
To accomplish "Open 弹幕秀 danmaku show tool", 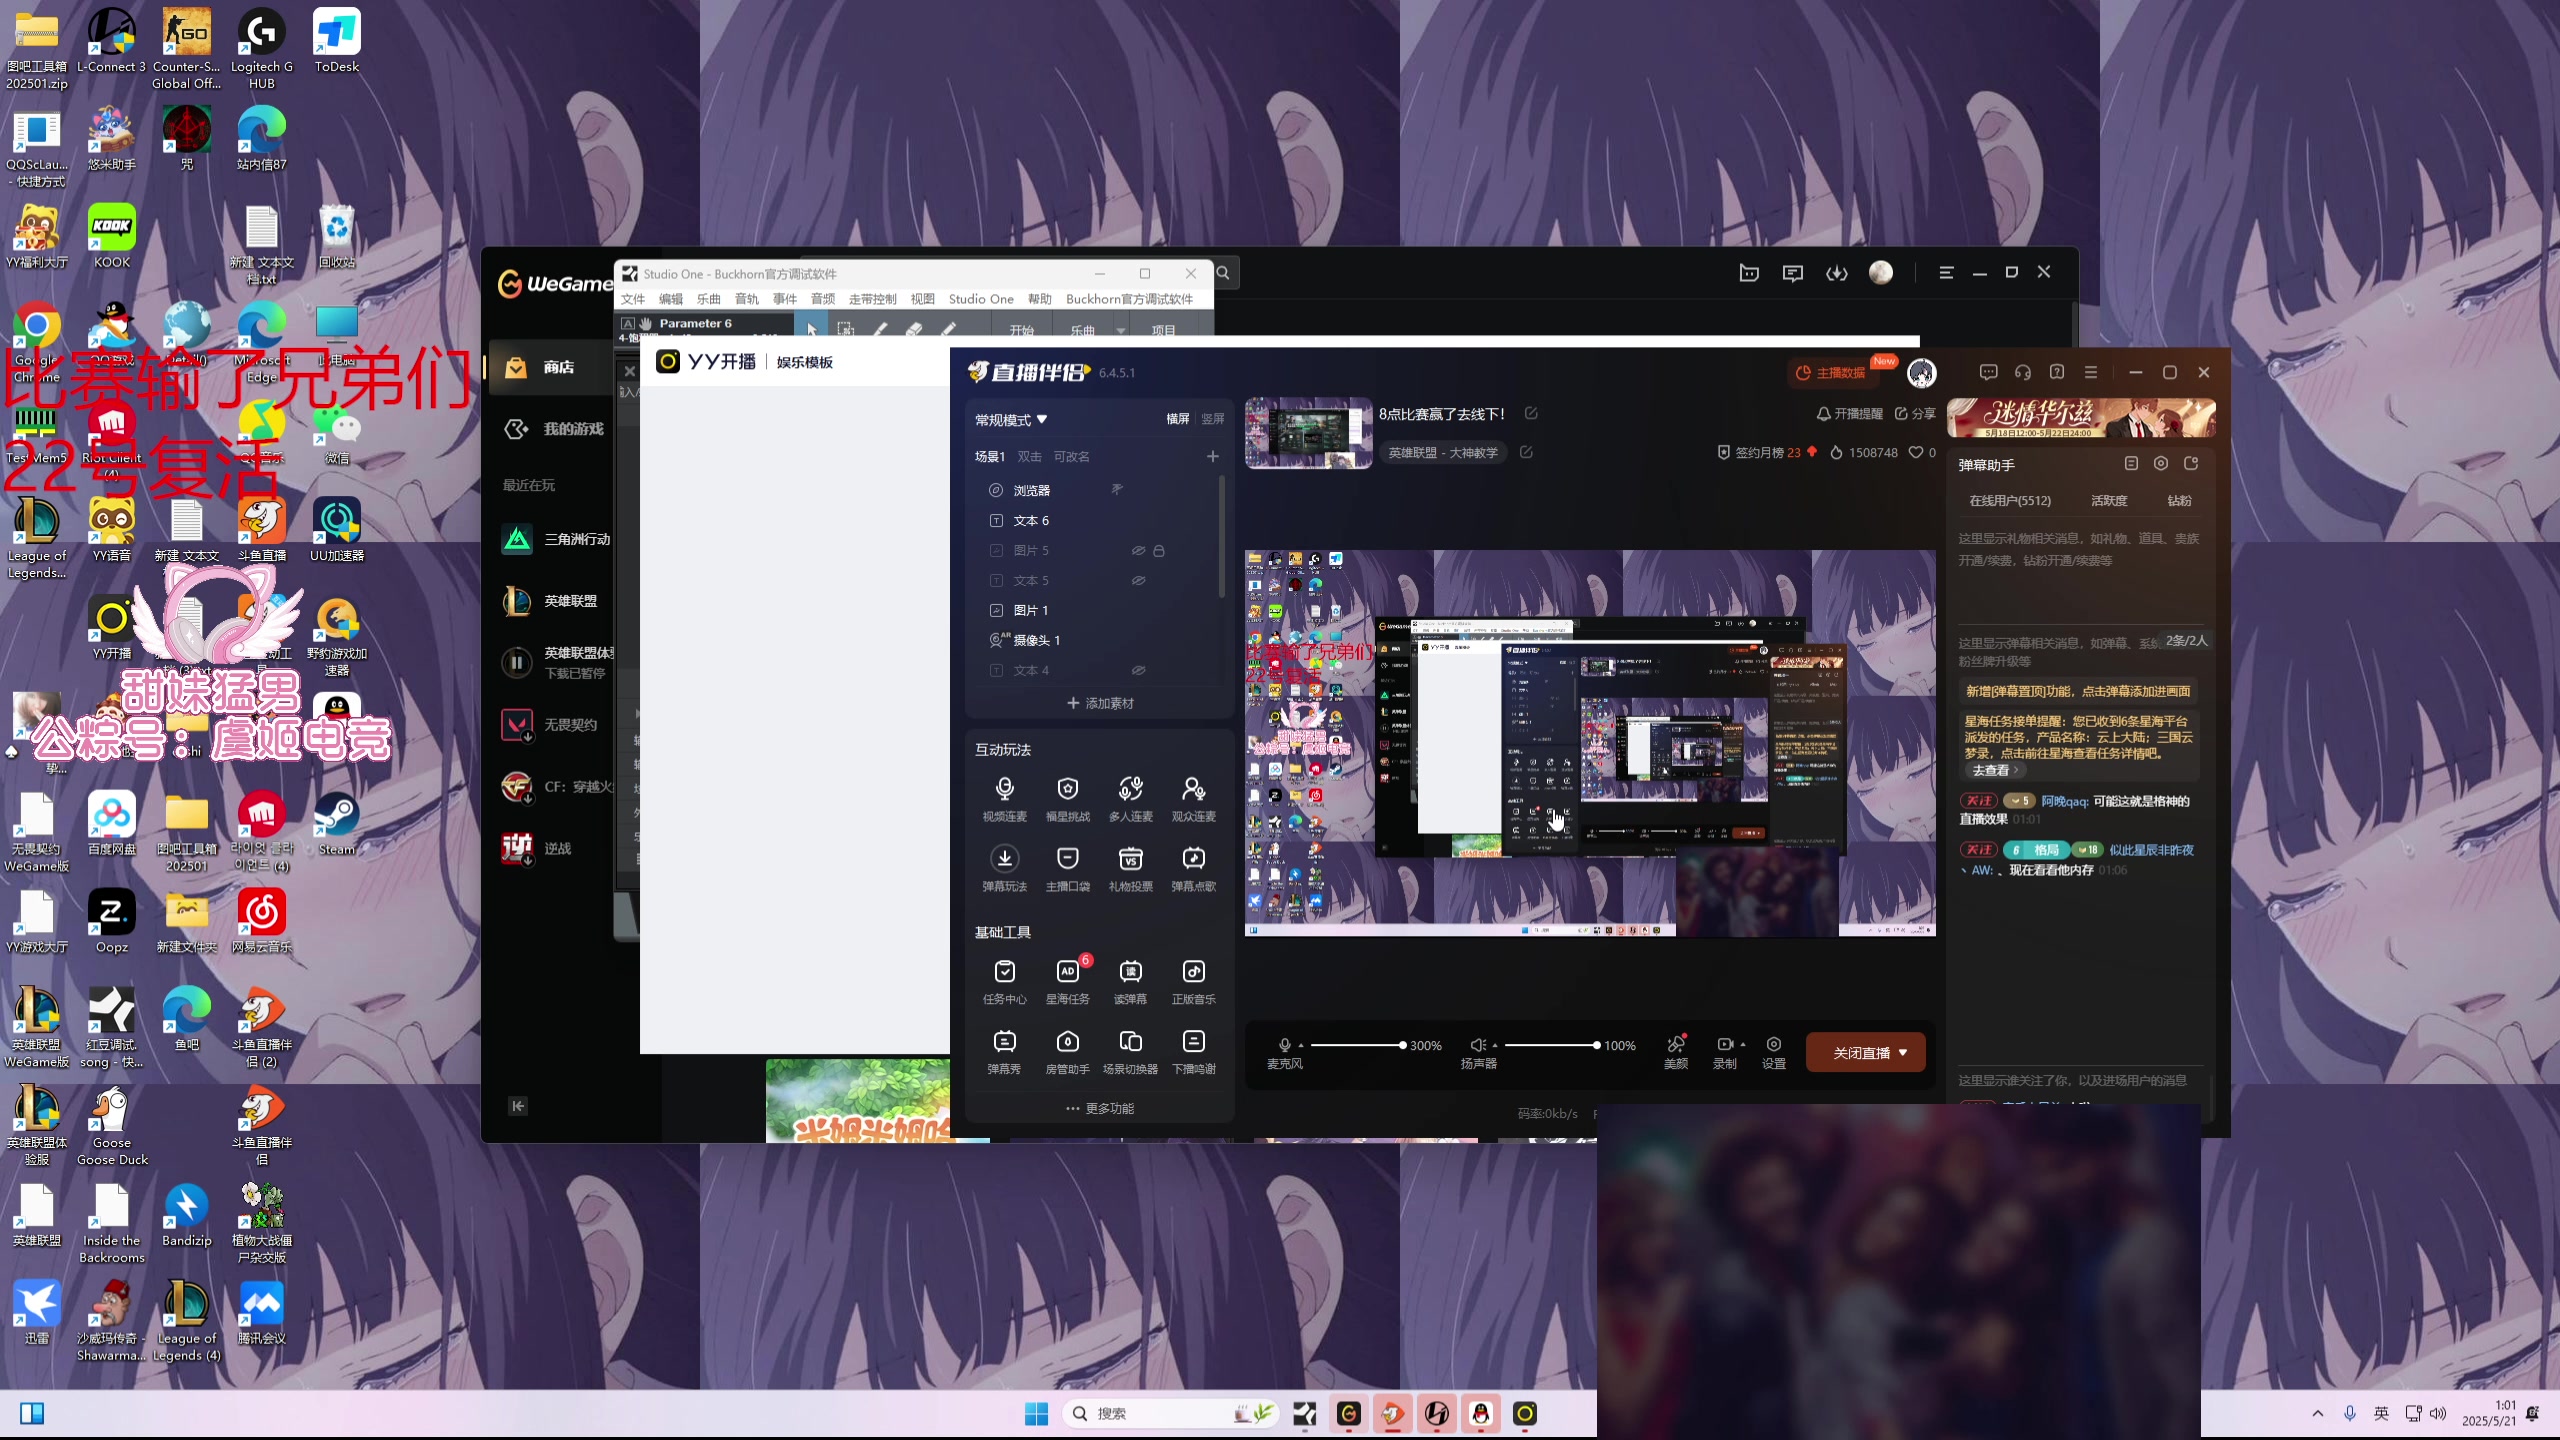I will (x=1004, y=1052).
